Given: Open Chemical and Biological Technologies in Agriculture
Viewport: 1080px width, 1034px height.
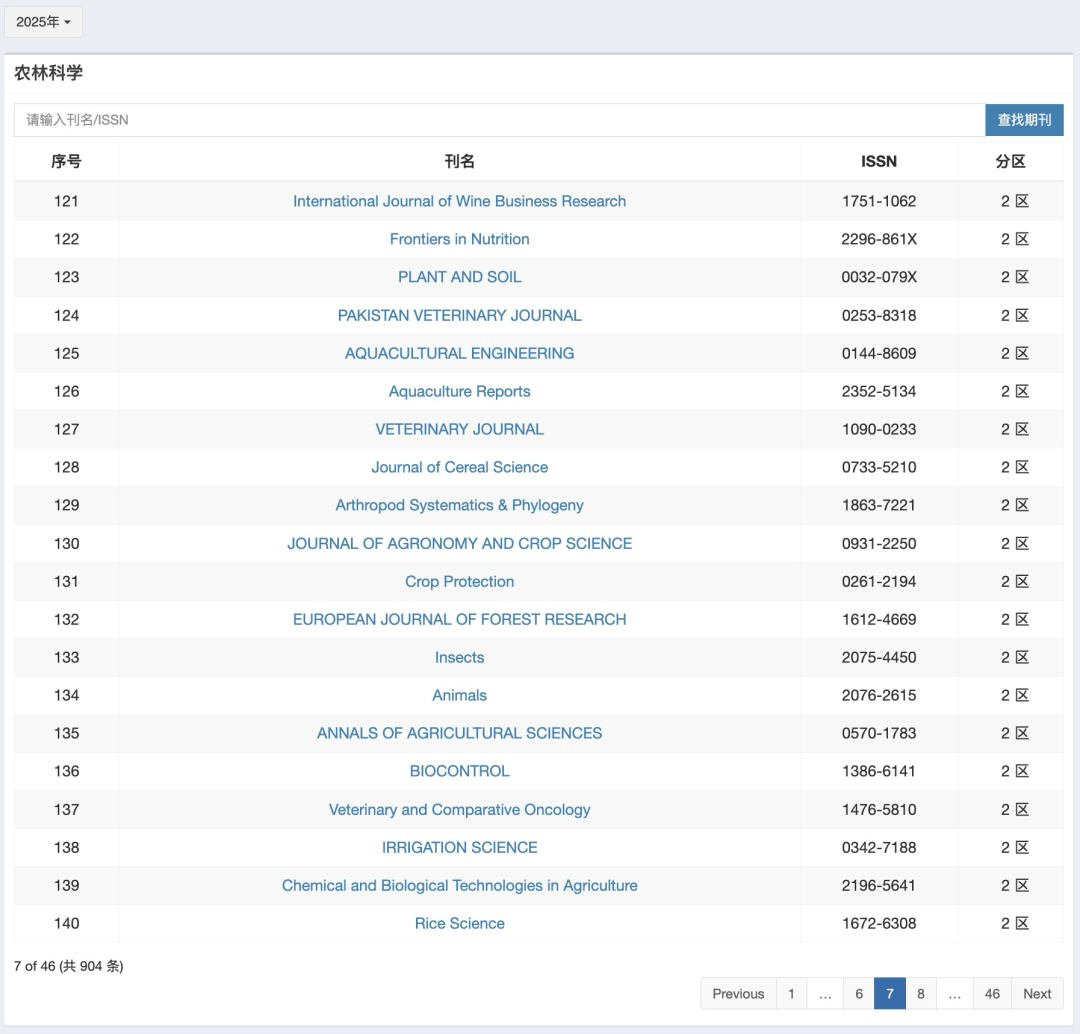Looking at the screenshot, I should 459,885.
